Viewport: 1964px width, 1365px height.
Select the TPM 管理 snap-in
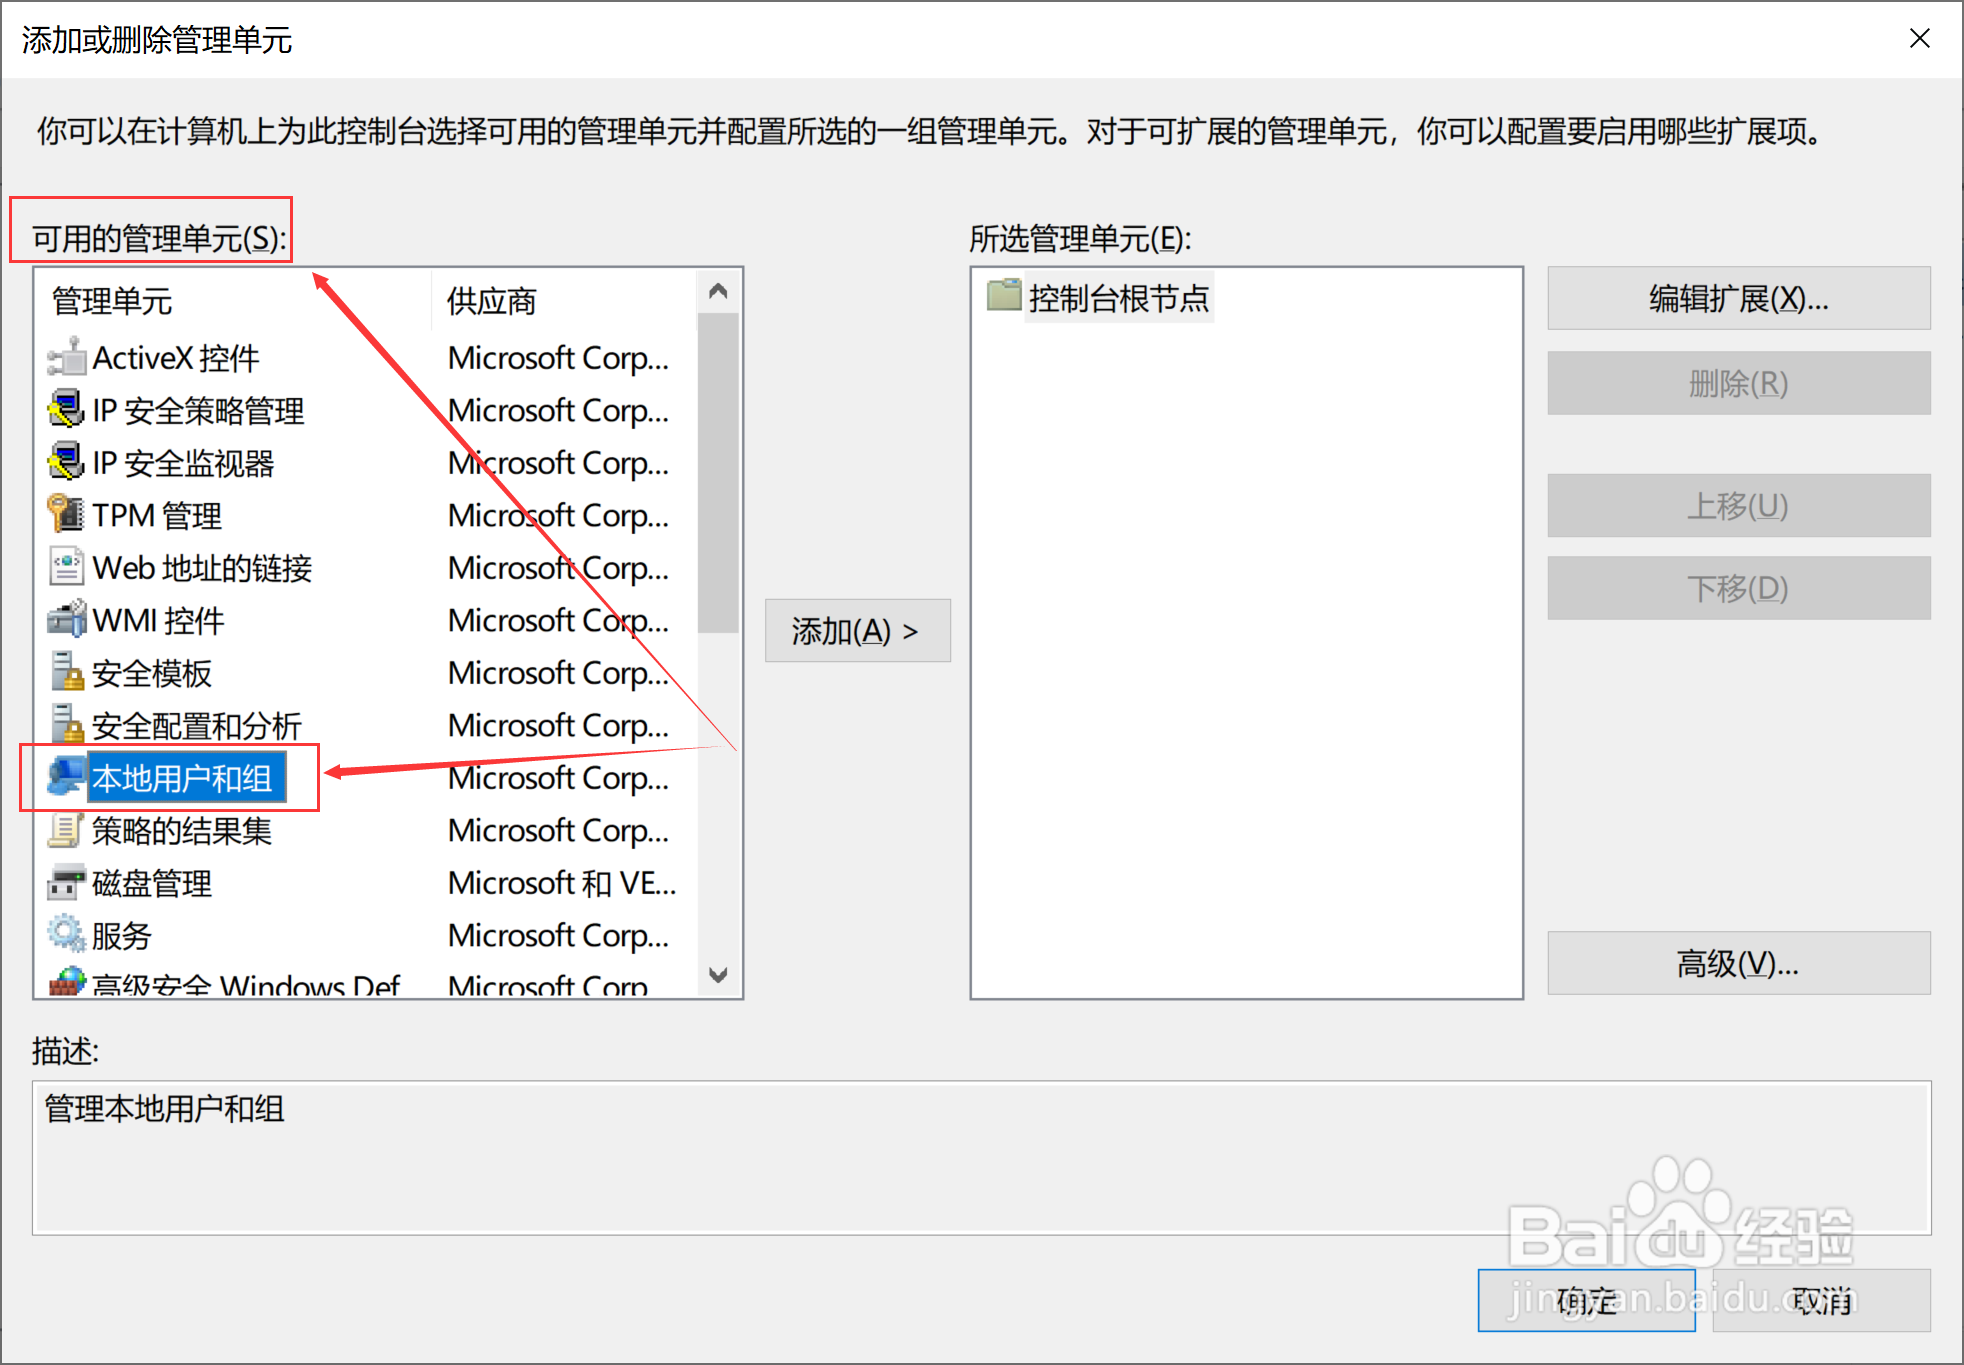tap(158, 516)
